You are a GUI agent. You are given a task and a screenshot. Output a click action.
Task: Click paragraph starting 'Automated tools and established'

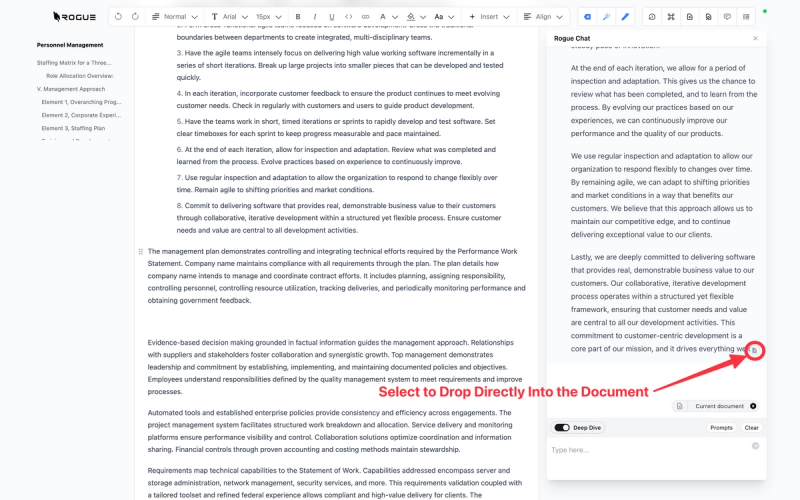click(330, 431)
